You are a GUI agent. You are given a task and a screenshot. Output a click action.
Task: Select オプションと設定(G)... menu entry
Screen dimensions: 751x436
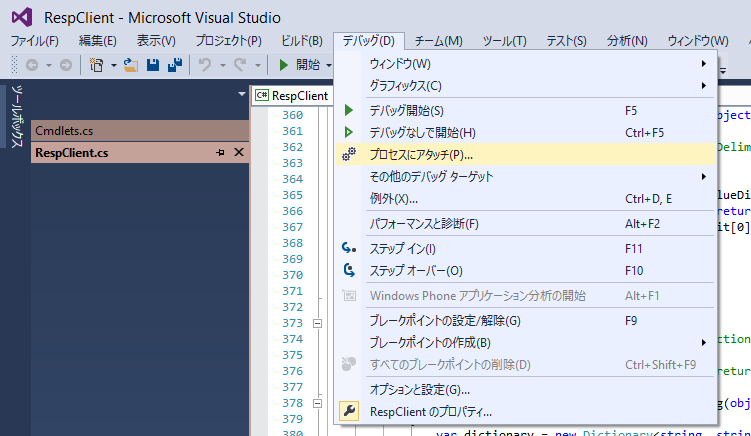525,390
